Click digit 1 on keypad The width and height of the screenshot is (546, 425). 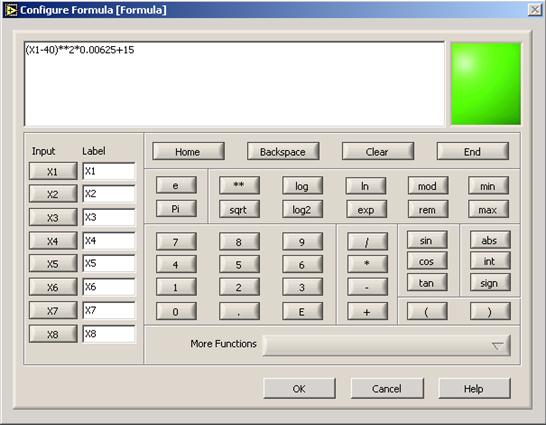176,287
